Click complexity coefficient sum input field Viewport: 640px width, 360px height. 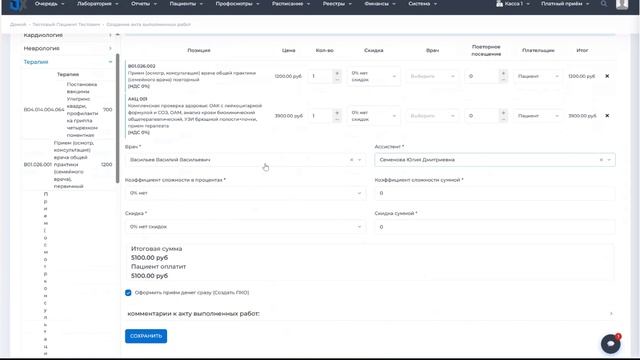click(495, 193)
